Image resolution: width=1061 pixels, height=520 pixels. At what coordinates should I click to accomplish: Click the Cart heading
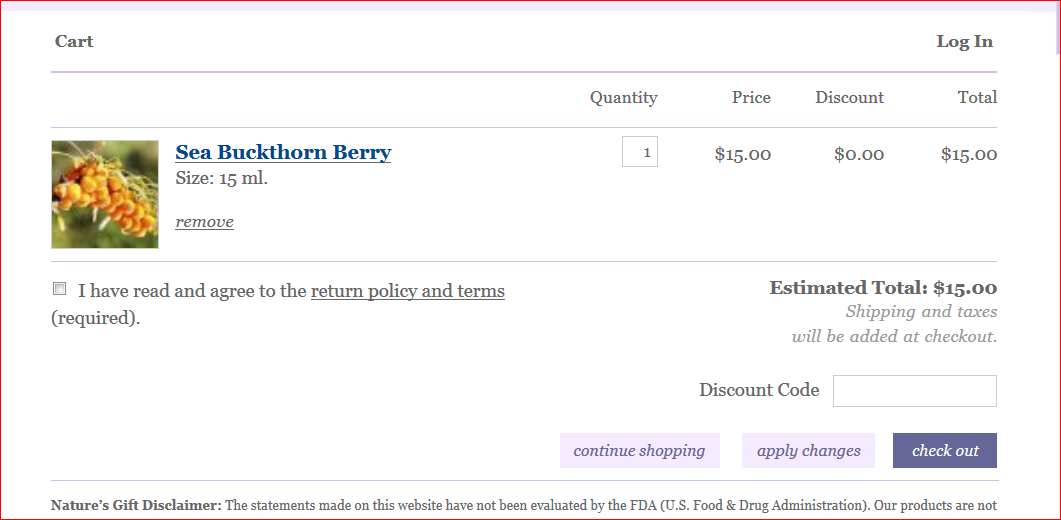(74, 41)
